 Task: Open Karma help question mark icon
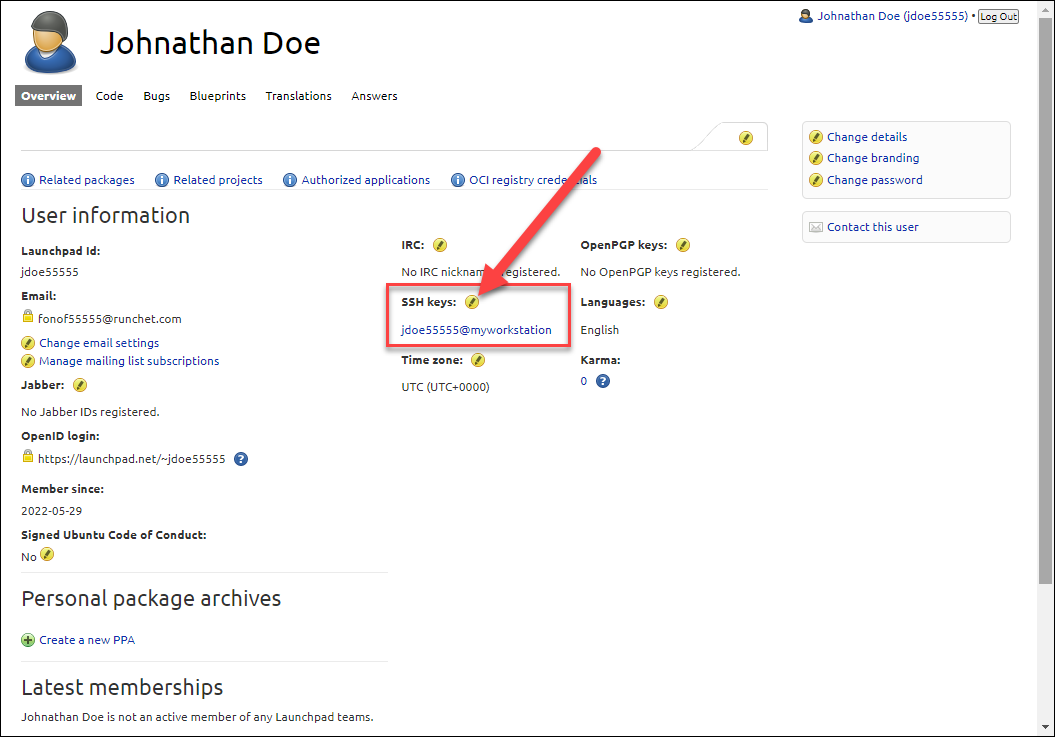(603, 381)
